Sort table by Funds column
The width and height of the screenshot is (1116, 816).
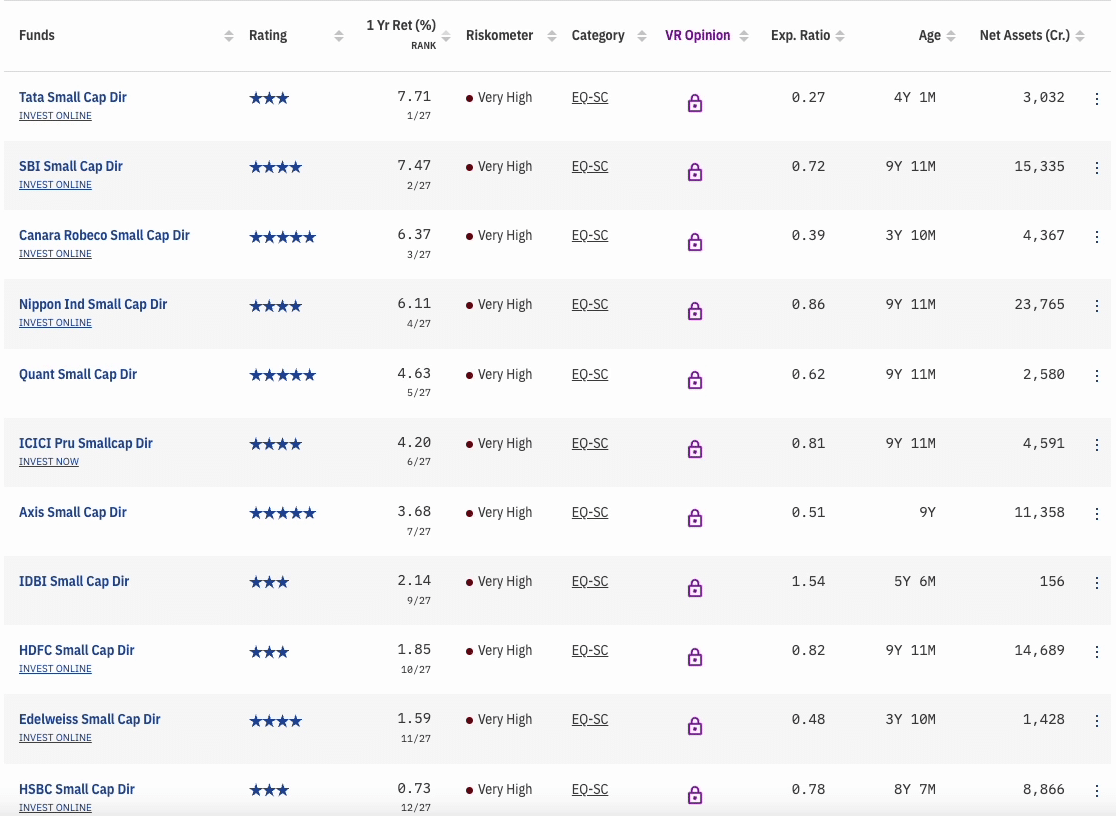228,36
